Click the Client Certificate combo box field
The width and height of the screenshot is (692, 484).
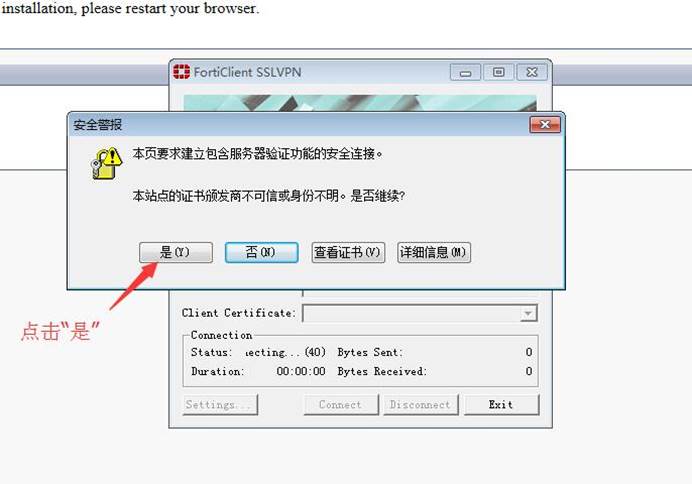(x=420, y=314)
